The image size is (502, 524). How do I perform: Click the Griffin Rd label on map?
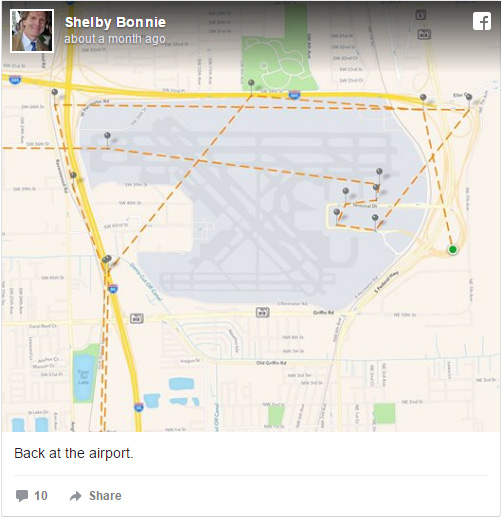tap(323, 312)
